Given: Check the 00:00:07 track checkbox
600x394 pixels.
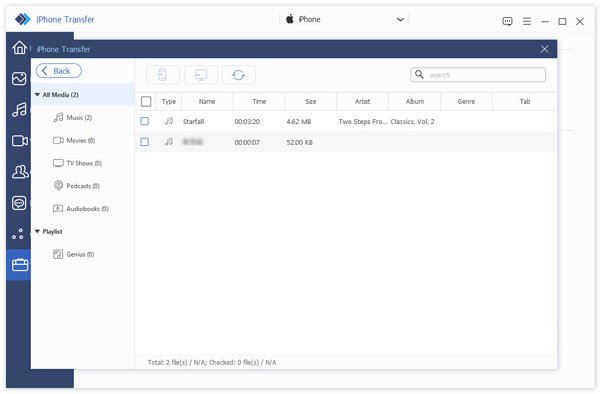Looking at the screenshot, I should 145,142.
